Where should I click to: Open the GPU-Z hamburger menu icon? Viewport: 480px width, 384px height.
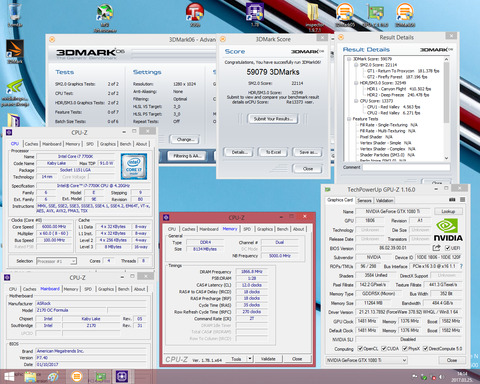coord(462,200)
